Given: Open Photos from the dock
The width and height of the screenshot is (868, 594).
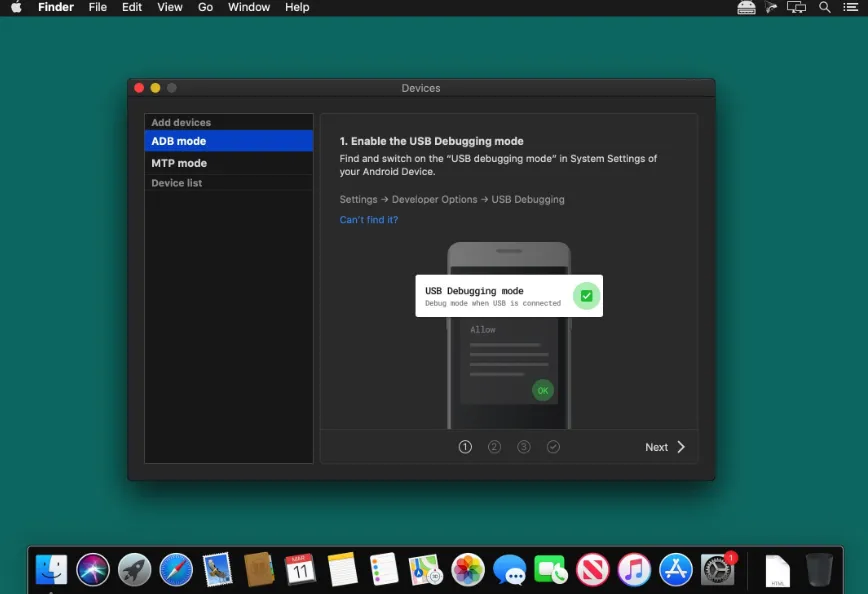Looking at the screenshot, I should coord(468,569).
